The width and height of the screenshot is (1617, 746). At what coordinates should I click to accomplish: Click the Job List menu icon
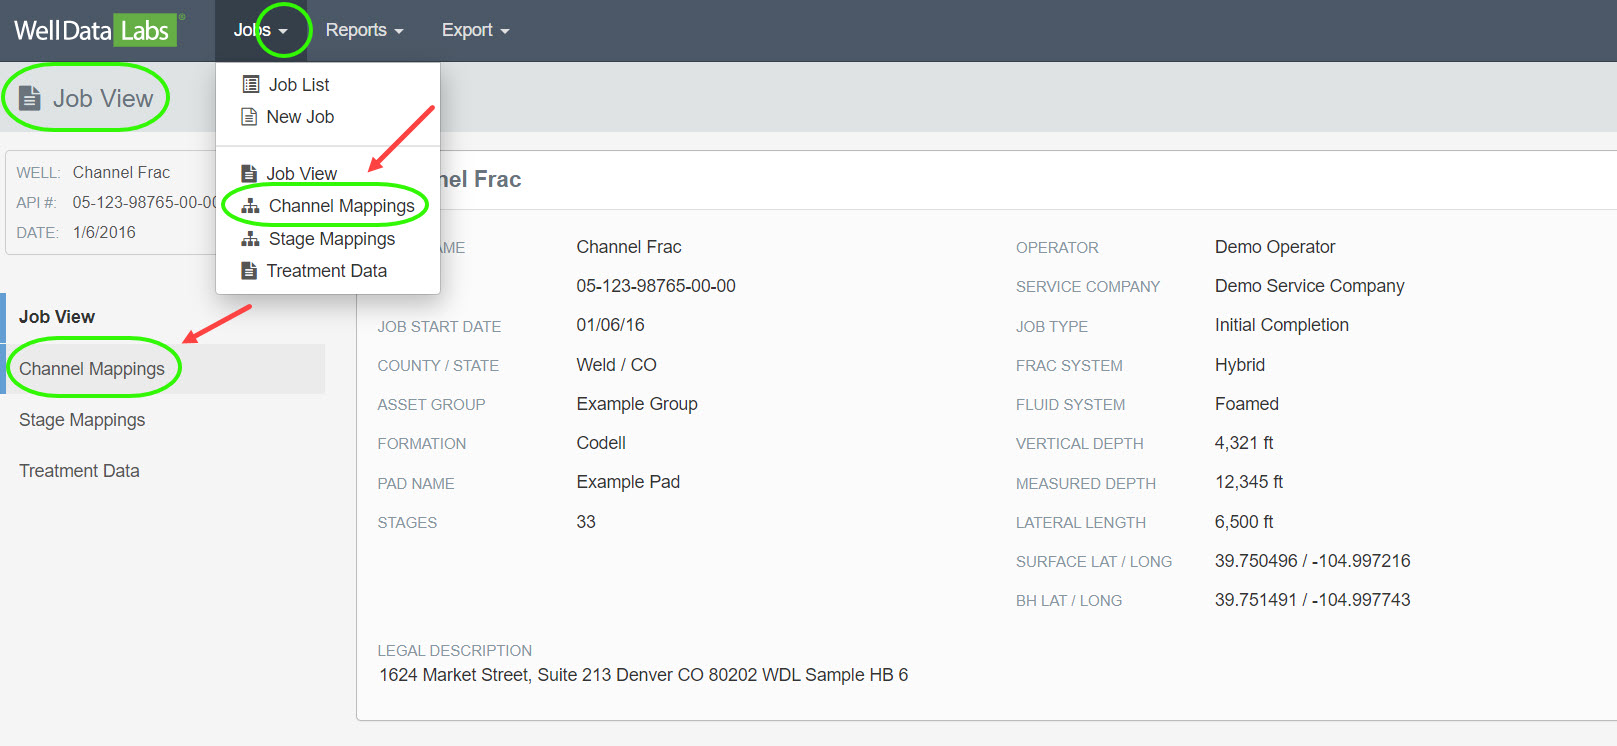coord(251,85)
